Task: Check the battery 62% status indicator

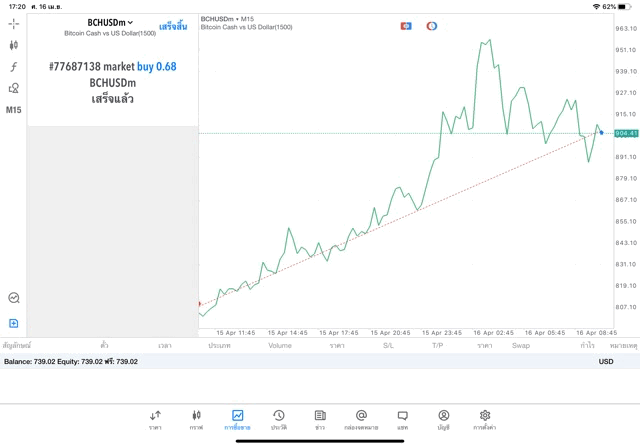Action: 617,7
